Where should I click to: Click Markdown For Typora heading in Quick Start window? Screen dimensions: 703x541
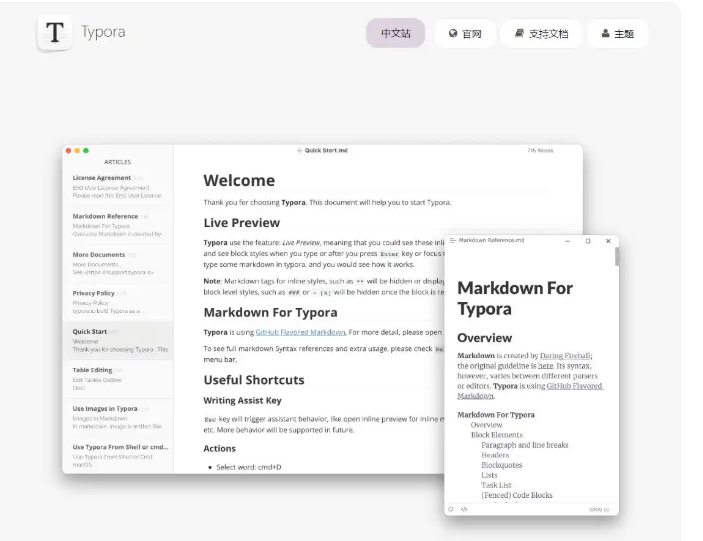point(270,312)
